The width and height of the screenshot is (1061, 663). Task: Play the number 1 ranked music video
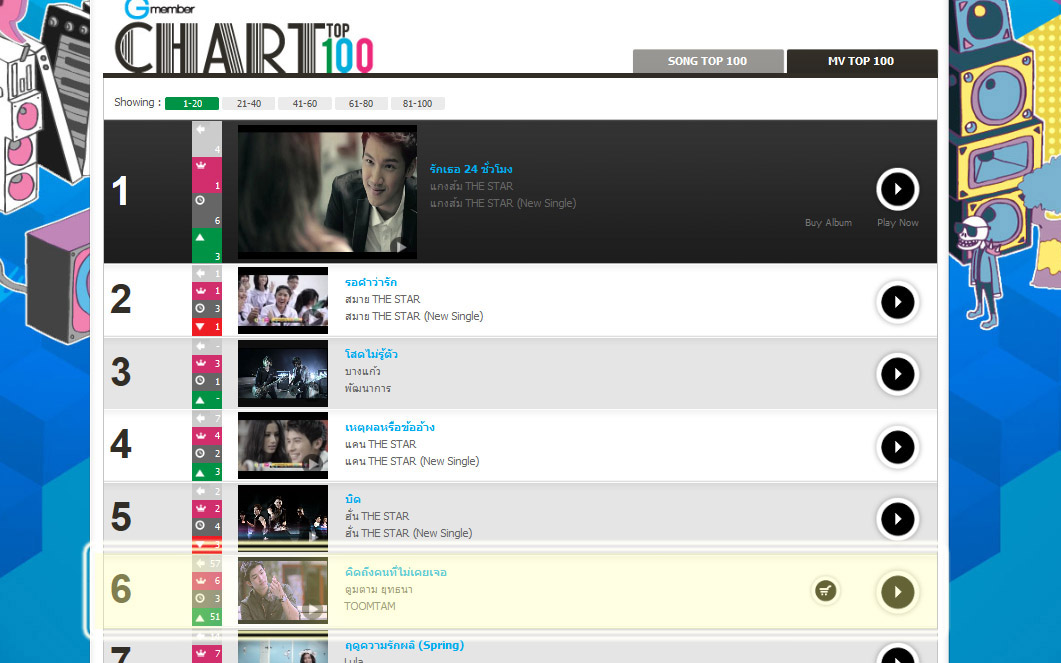(x=897, y=189)
